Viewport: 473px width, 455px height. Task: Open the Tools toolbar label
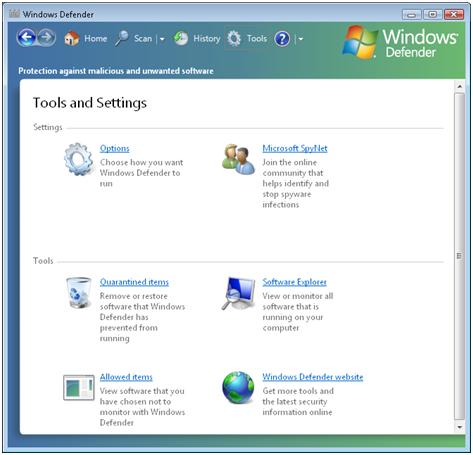tap(257, 39)
